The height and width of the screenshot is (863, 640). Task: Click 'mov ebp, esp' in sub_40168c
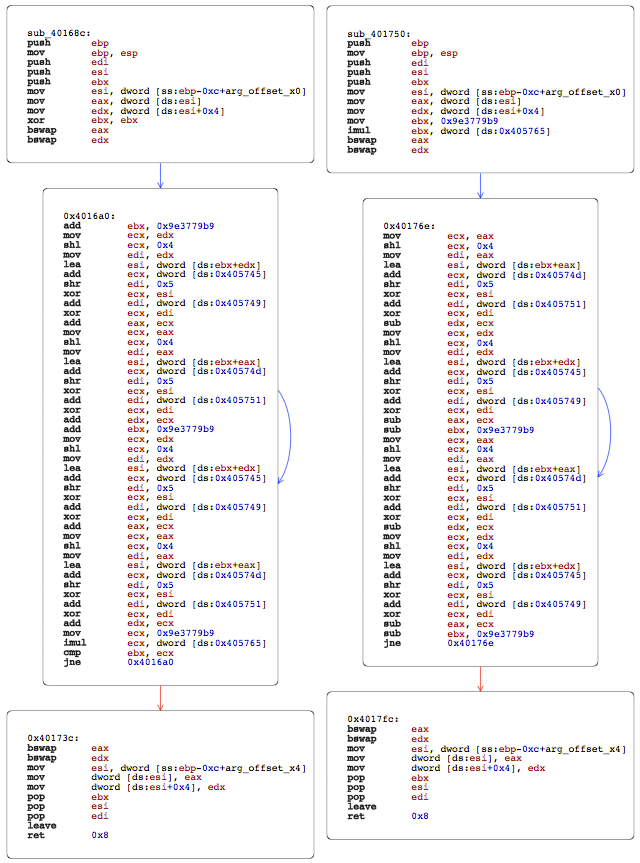pos(83,53)
